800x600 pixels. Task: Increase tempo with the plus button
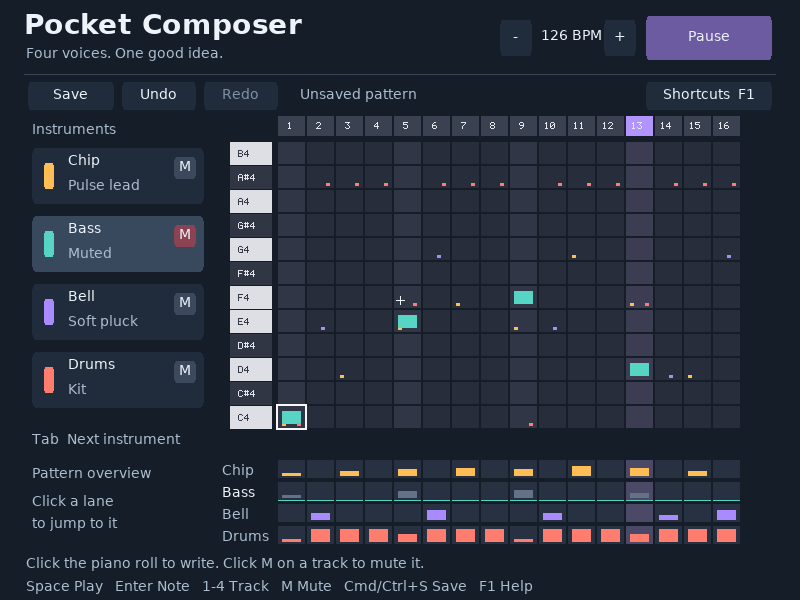click(x=619, y=38)
